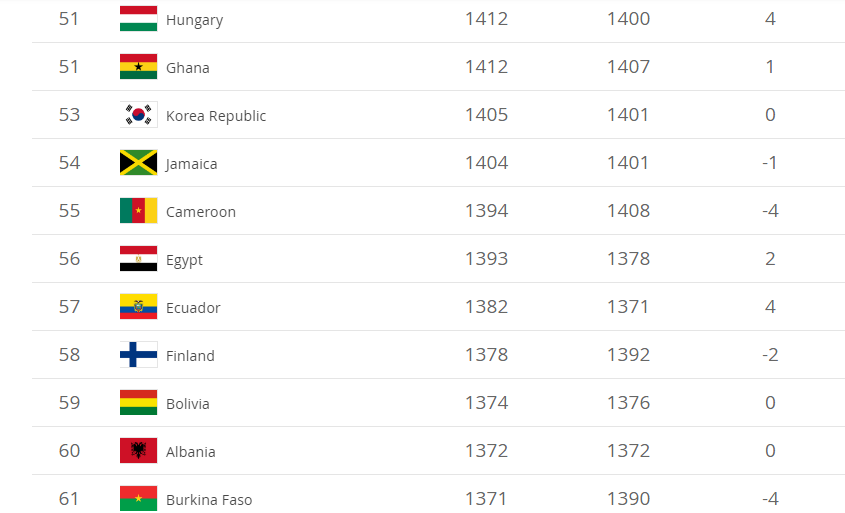Click the Burkina Faso flag icon

click(138, 498)
